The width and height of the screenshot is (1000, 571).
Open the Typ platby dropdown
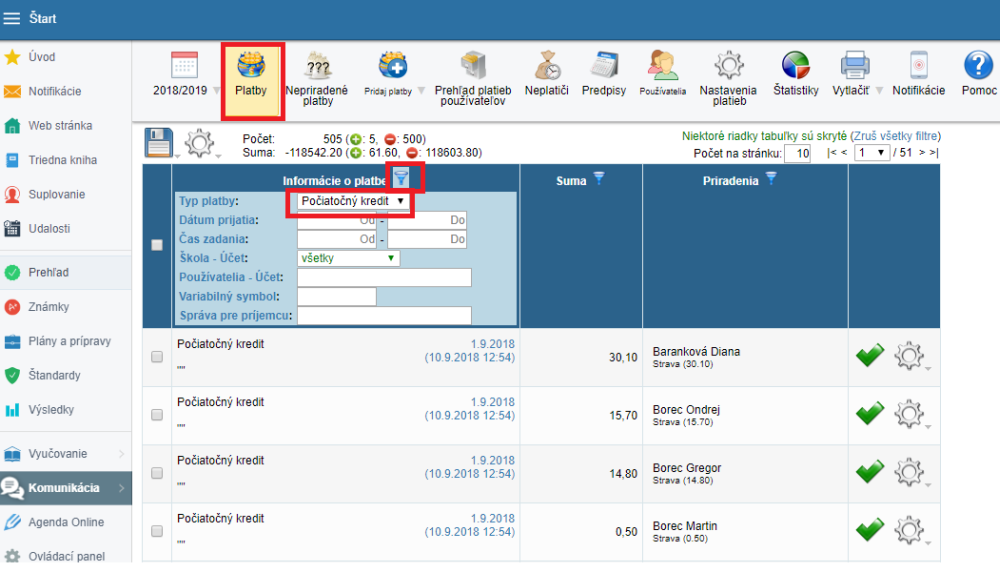click(353, 201)
